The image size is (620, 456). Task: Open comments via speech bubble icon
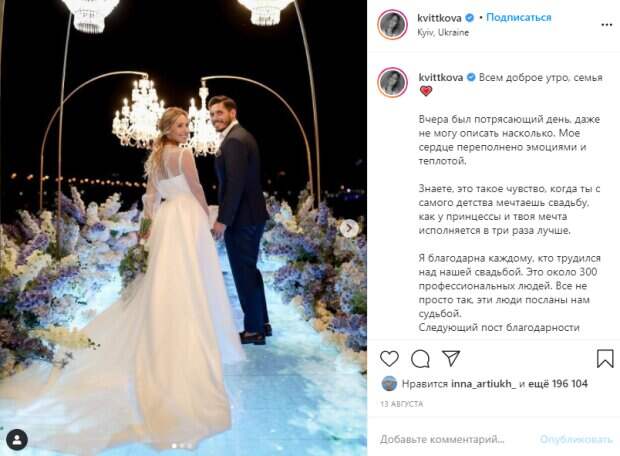[420, 359]
